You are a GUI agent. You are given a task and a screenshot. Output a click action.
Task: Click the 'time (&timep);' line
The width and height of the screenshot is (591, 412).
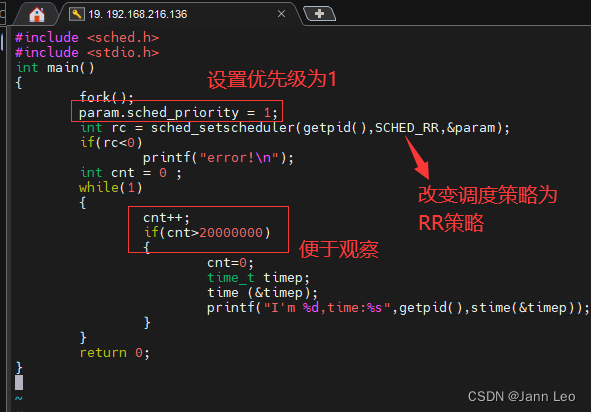point(262,293)
